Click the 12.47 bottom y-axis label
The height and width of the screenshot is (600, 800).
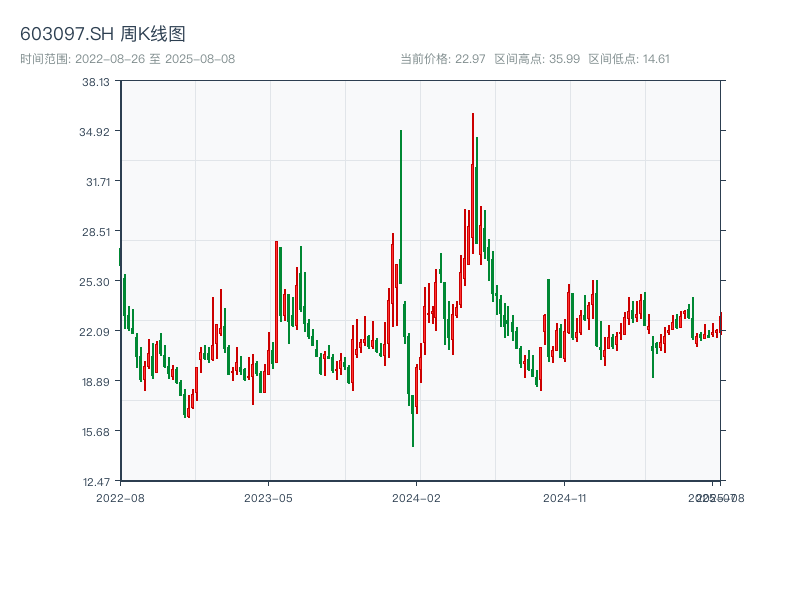coord(96,482)
